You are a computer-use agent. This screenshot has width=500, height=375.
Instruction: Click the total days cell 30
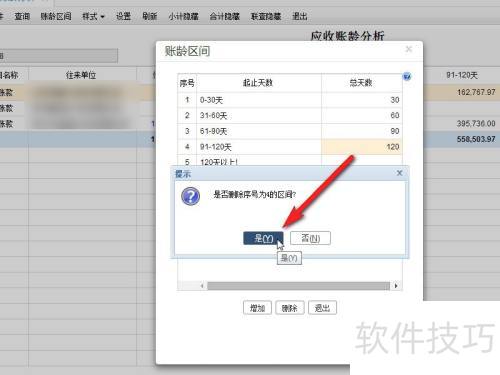coord(362,100)
